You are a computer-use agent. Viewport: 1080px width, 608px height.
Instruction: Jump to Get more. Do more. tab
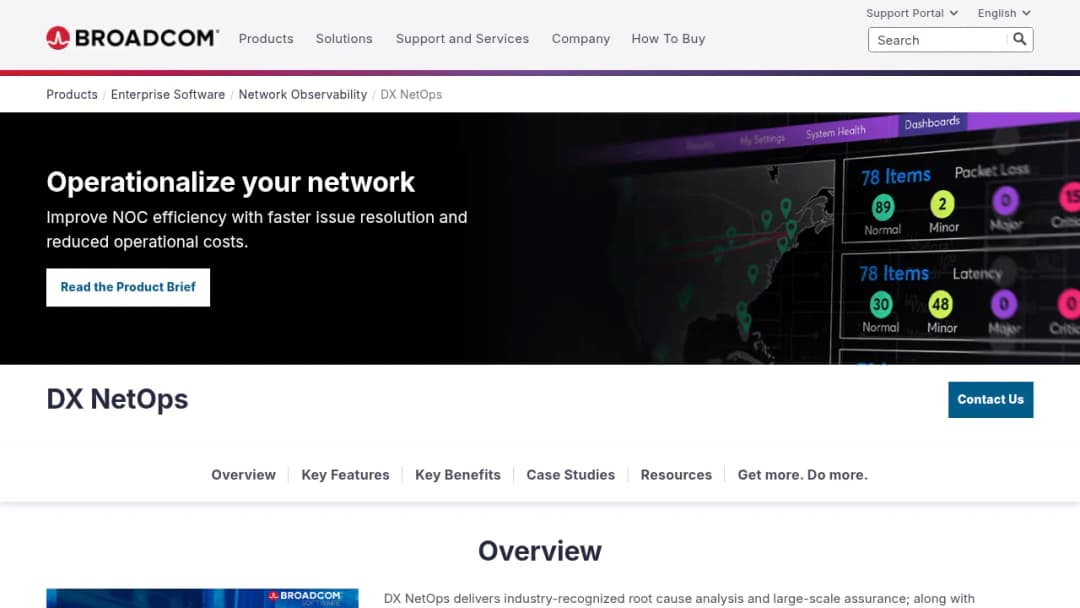click(802, 474)
